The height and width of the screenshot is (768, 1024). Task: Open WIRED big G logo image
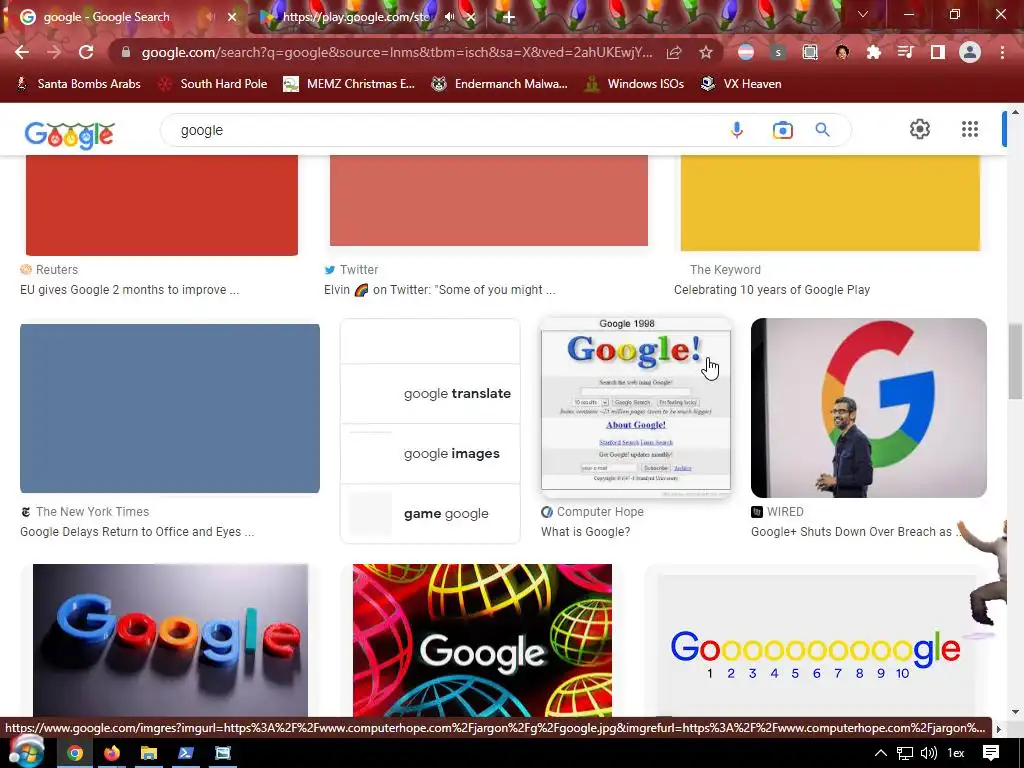point(869,408)
